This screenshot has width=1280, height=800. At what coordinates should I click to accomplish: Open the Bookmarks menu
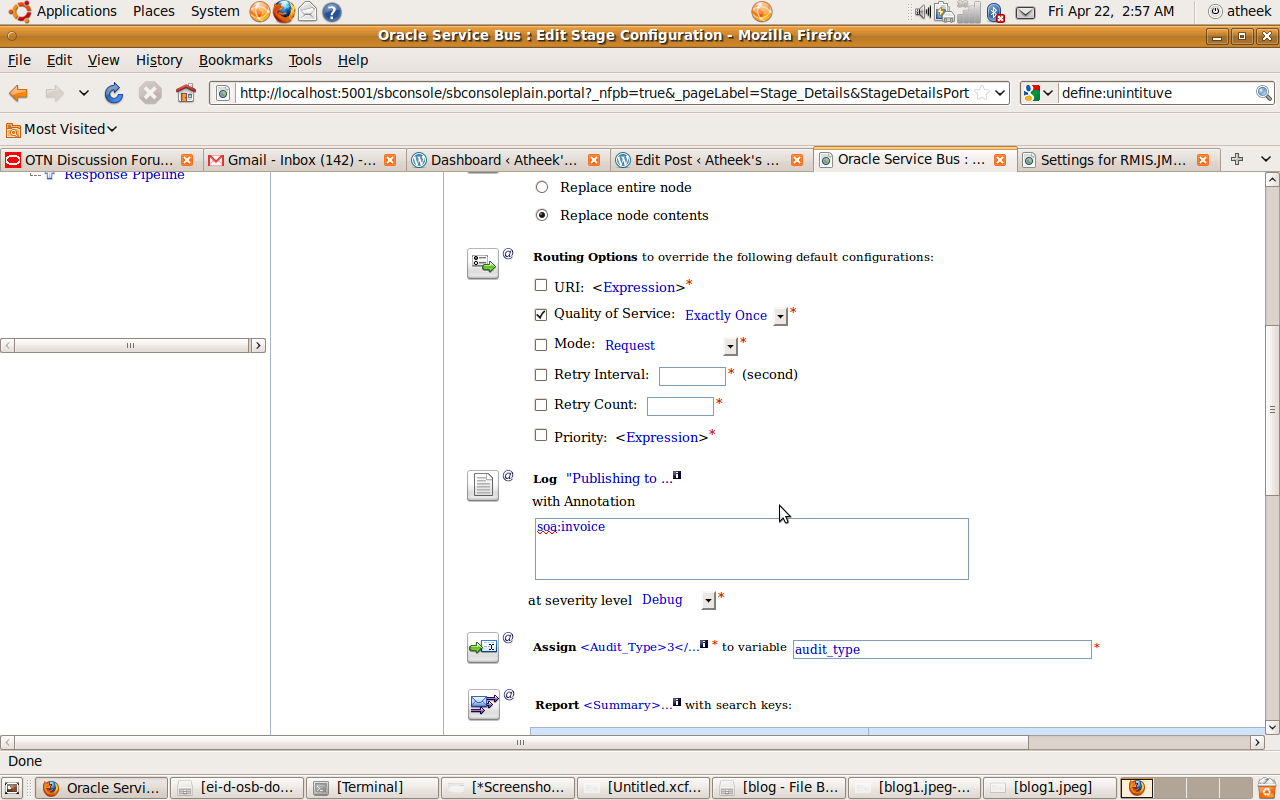point(235,60)
